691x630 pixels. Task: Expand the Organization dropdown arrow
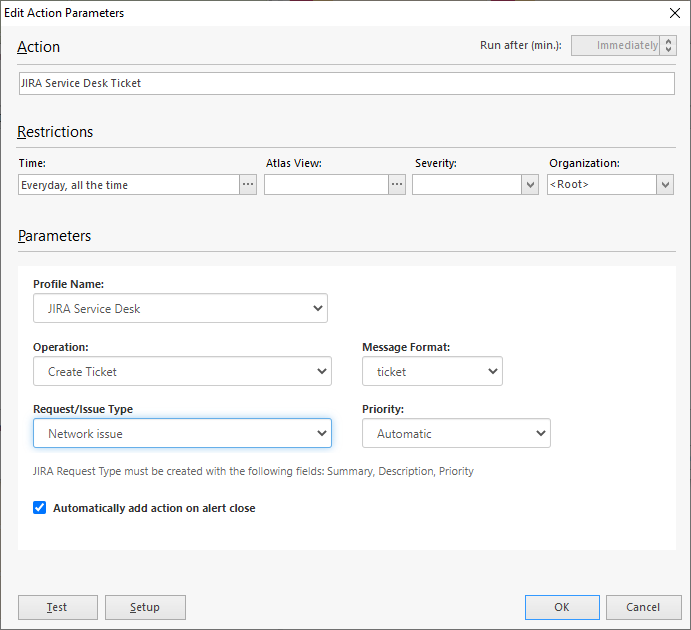tap(665, 185)
